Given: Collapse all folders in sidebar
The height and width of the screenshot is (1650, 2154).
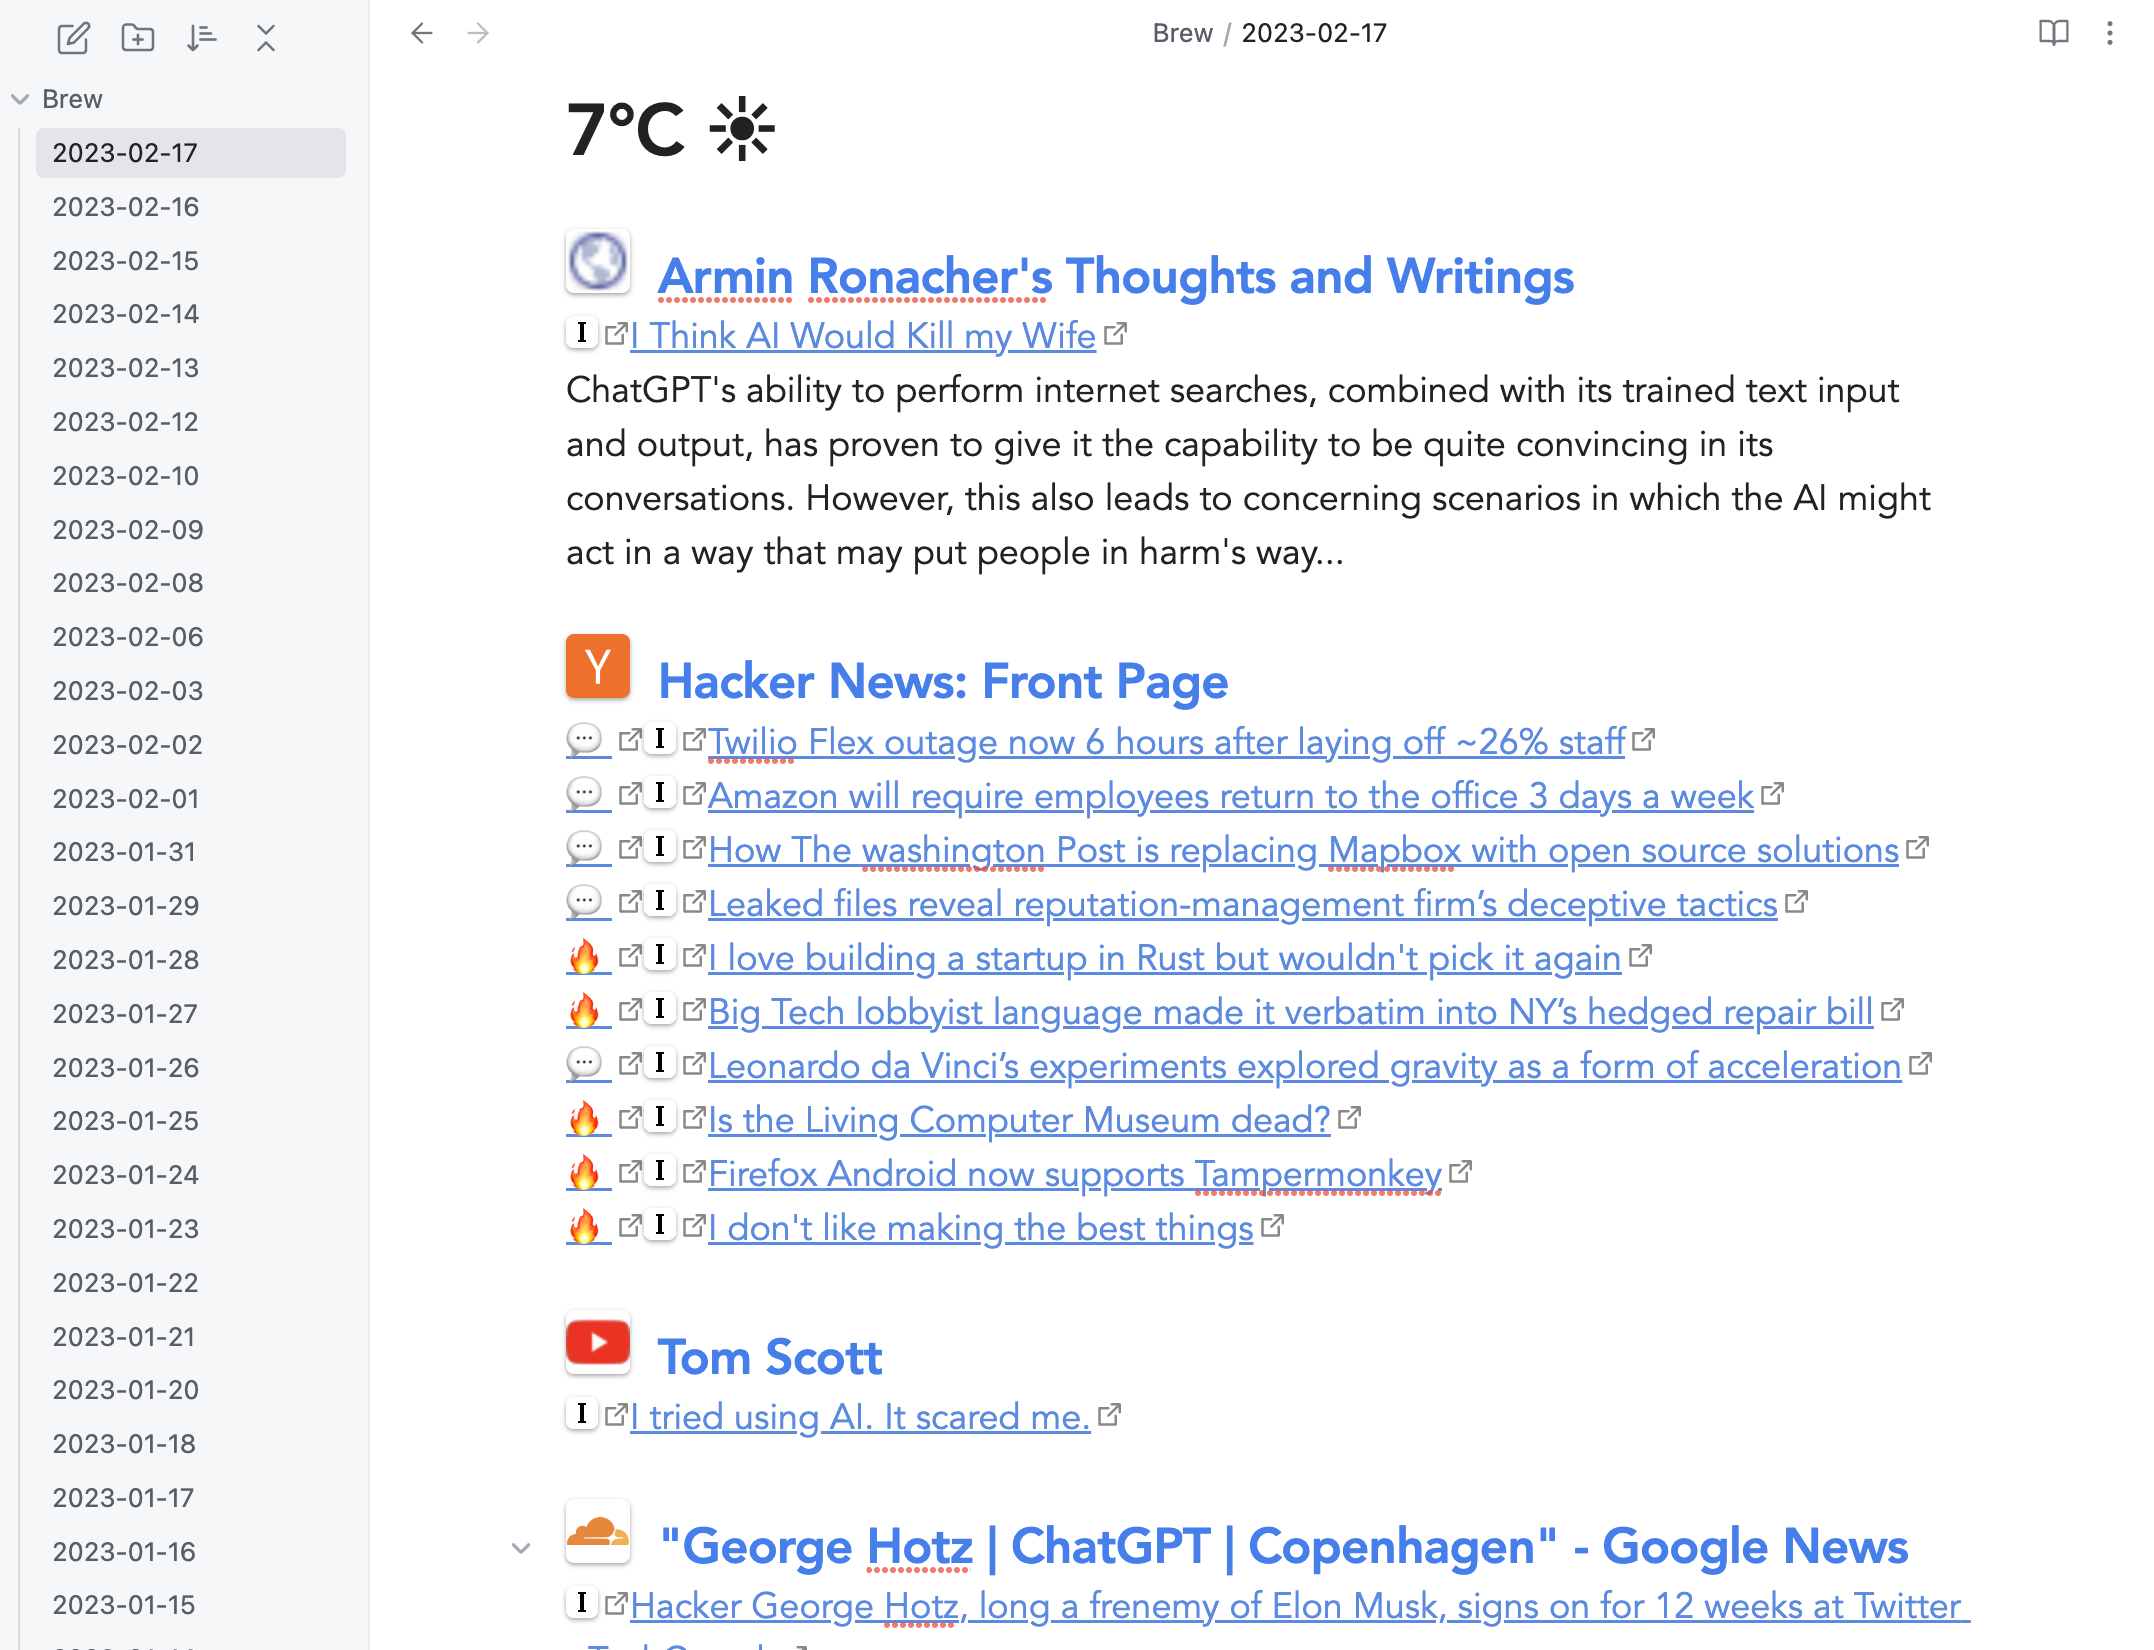Looking at the screenshot, I should pyautogui.click(x=265, y=38).
